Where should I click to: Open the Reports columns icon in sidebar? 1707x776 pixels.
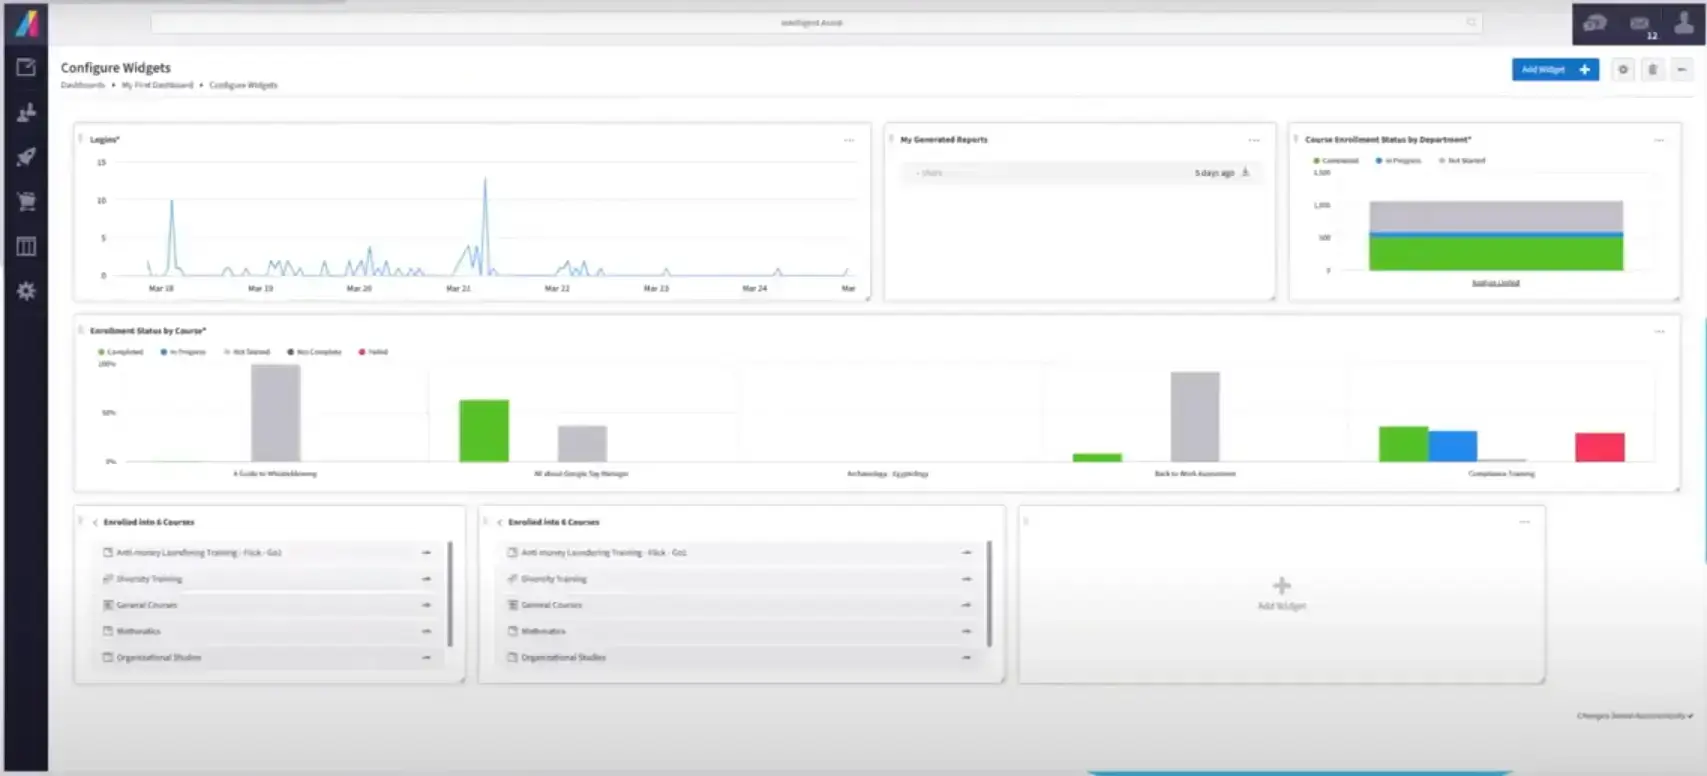point(26,246)
